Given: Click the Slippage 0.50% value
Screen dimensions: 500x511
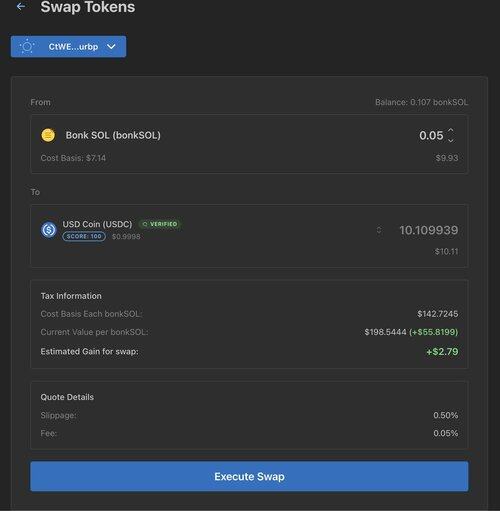Looking at the screenshot, I should click(x=446, y=415).
